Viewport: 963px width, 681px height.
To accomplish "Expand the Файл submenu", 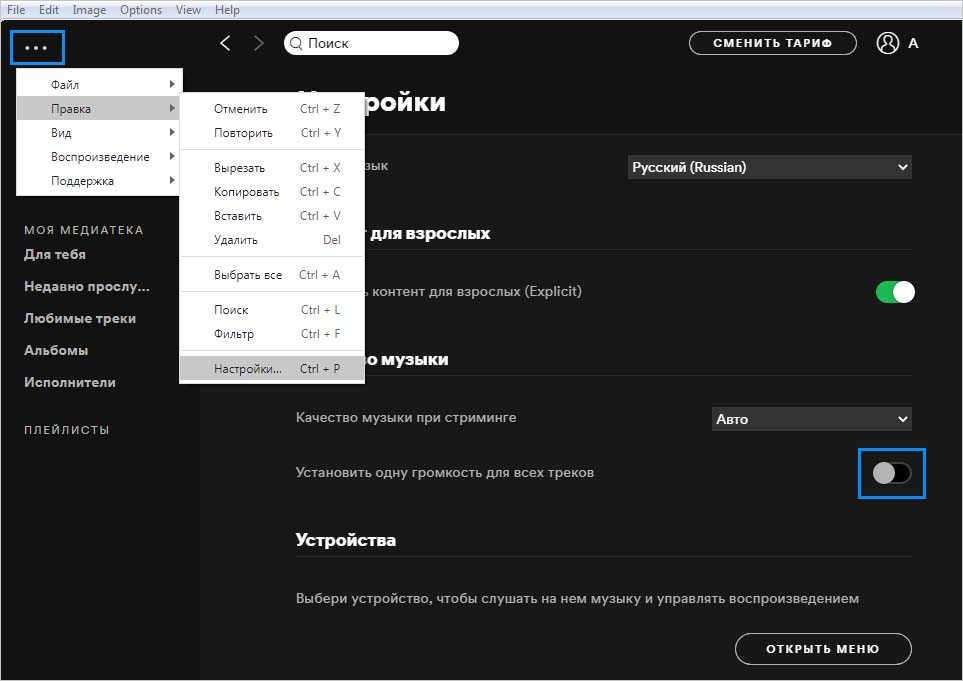I will click(98, 85).
